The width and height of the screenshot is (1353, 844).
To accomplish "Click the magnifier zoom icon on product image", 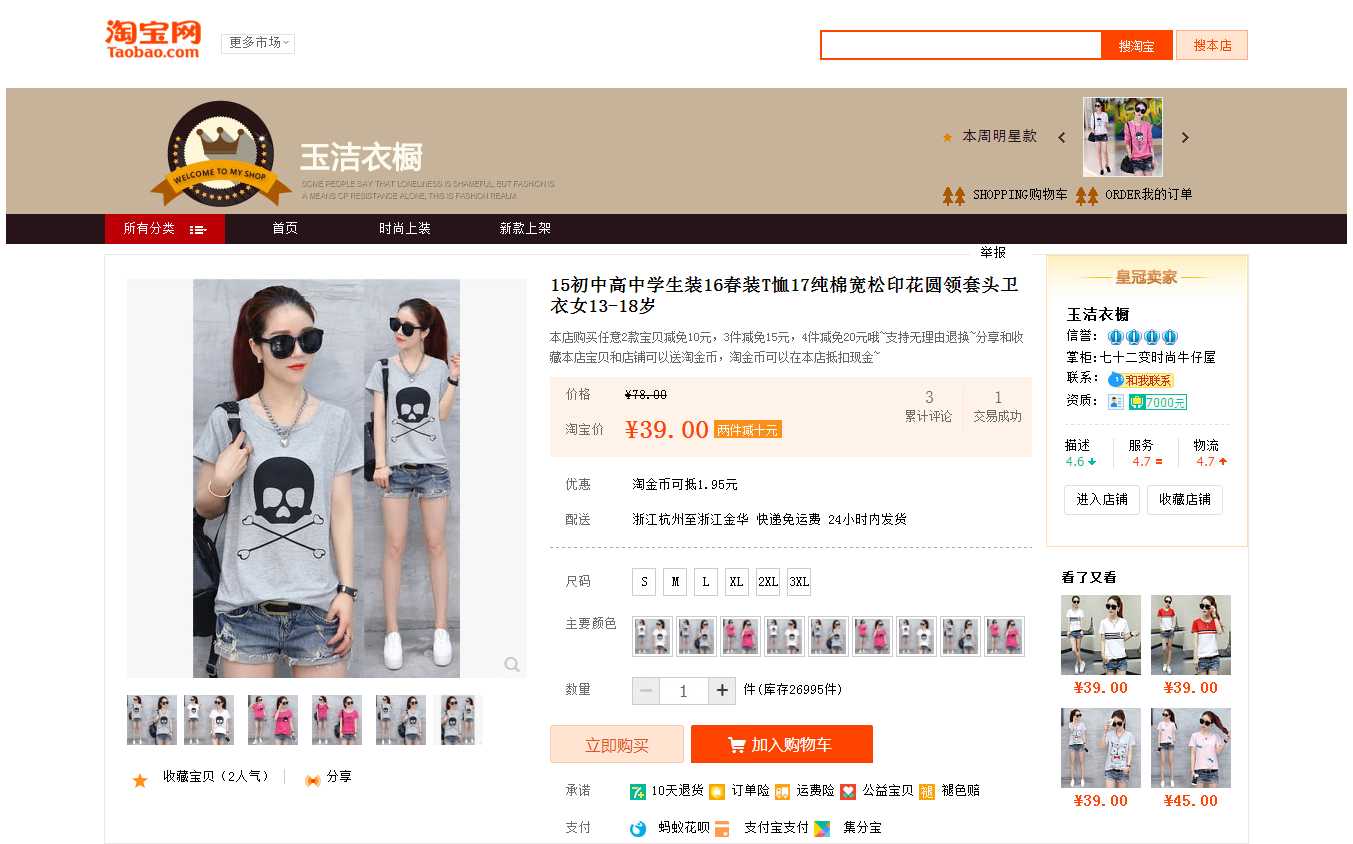I will 511,665.
